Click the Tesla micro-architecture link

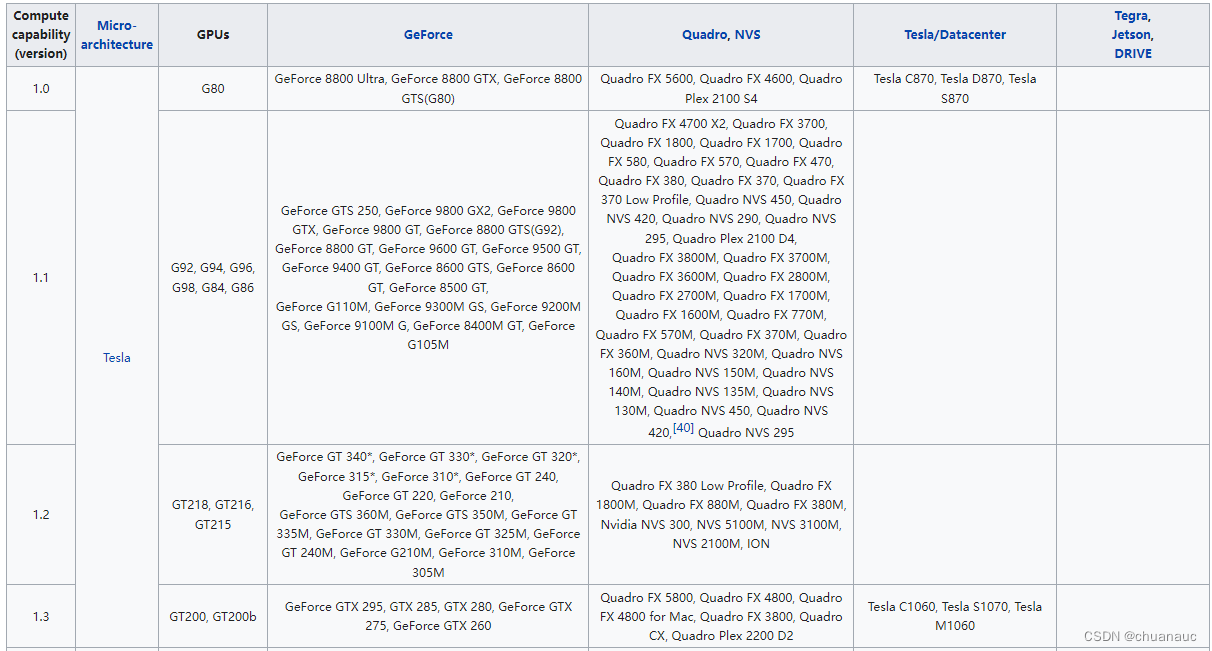117,358
